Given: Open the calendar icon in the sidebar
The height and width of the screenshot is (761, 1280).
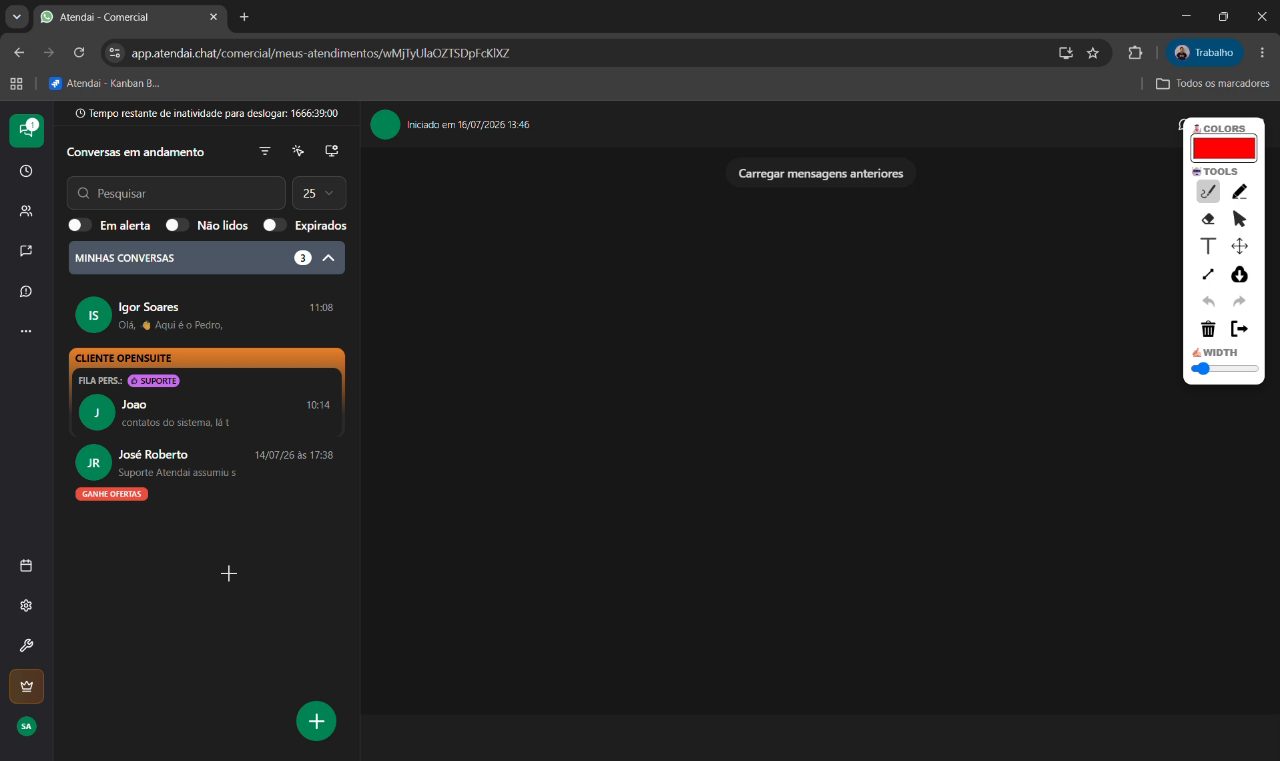Looking at the screenshot, I should coord(26,565).
